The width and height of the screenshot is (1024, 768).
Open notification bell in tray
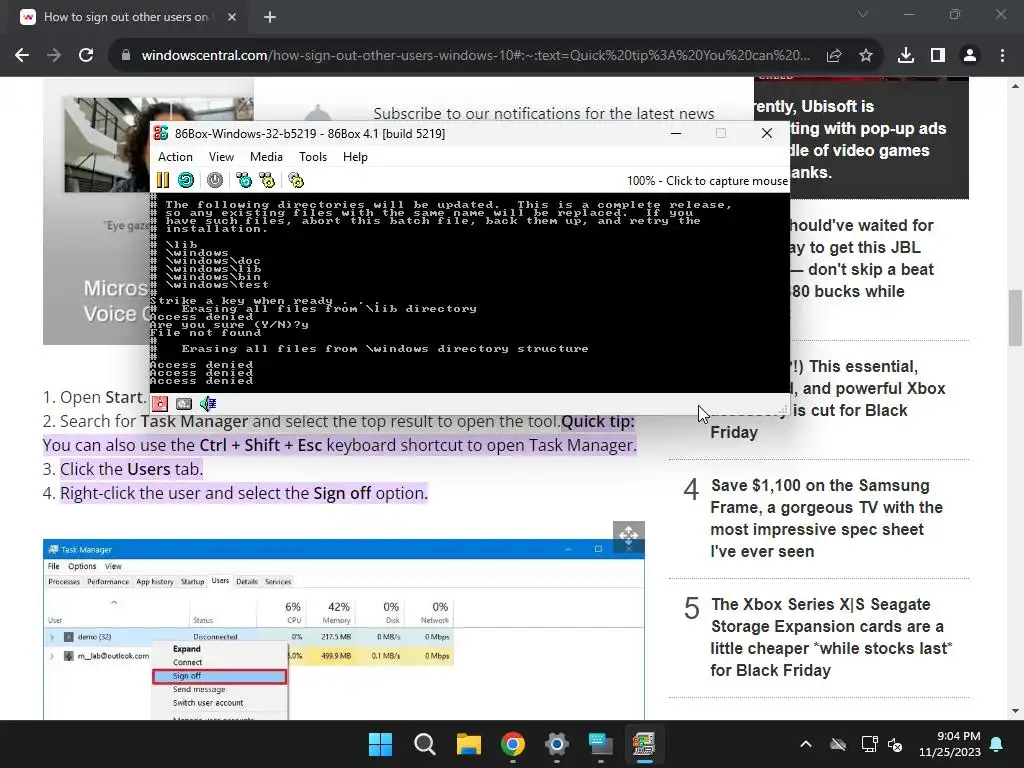tap(997, 744)
